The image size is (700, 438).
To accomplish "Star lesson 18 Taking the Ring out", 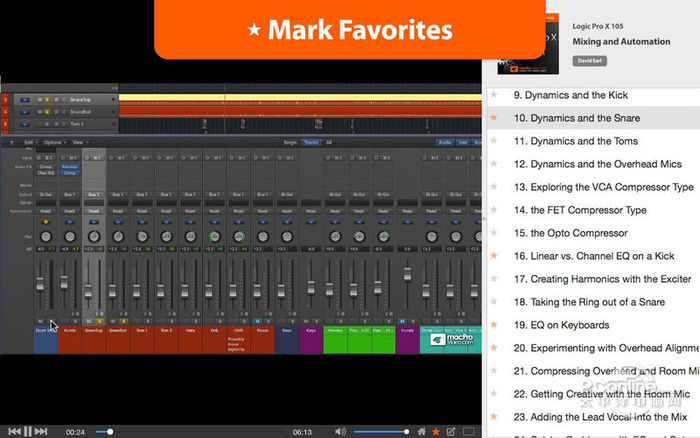I will (494, 301).
